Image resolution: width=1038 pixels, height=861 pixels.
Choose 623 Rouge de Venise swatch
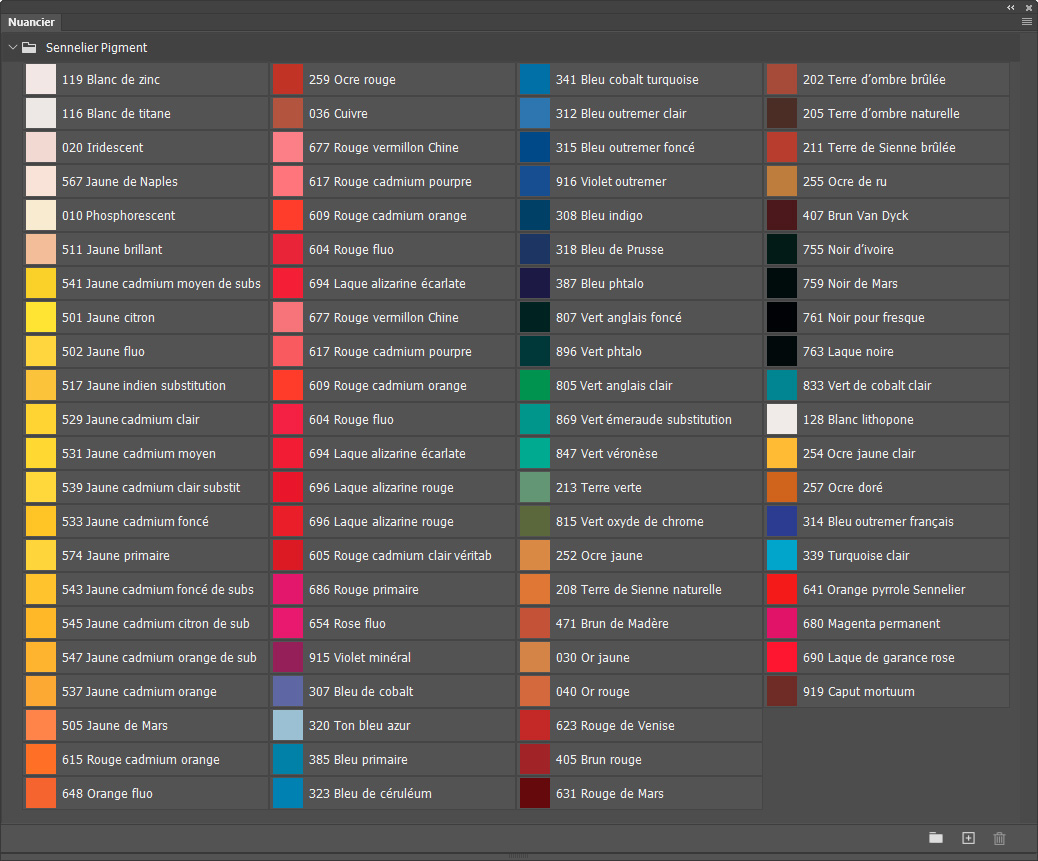pos(640,726)
